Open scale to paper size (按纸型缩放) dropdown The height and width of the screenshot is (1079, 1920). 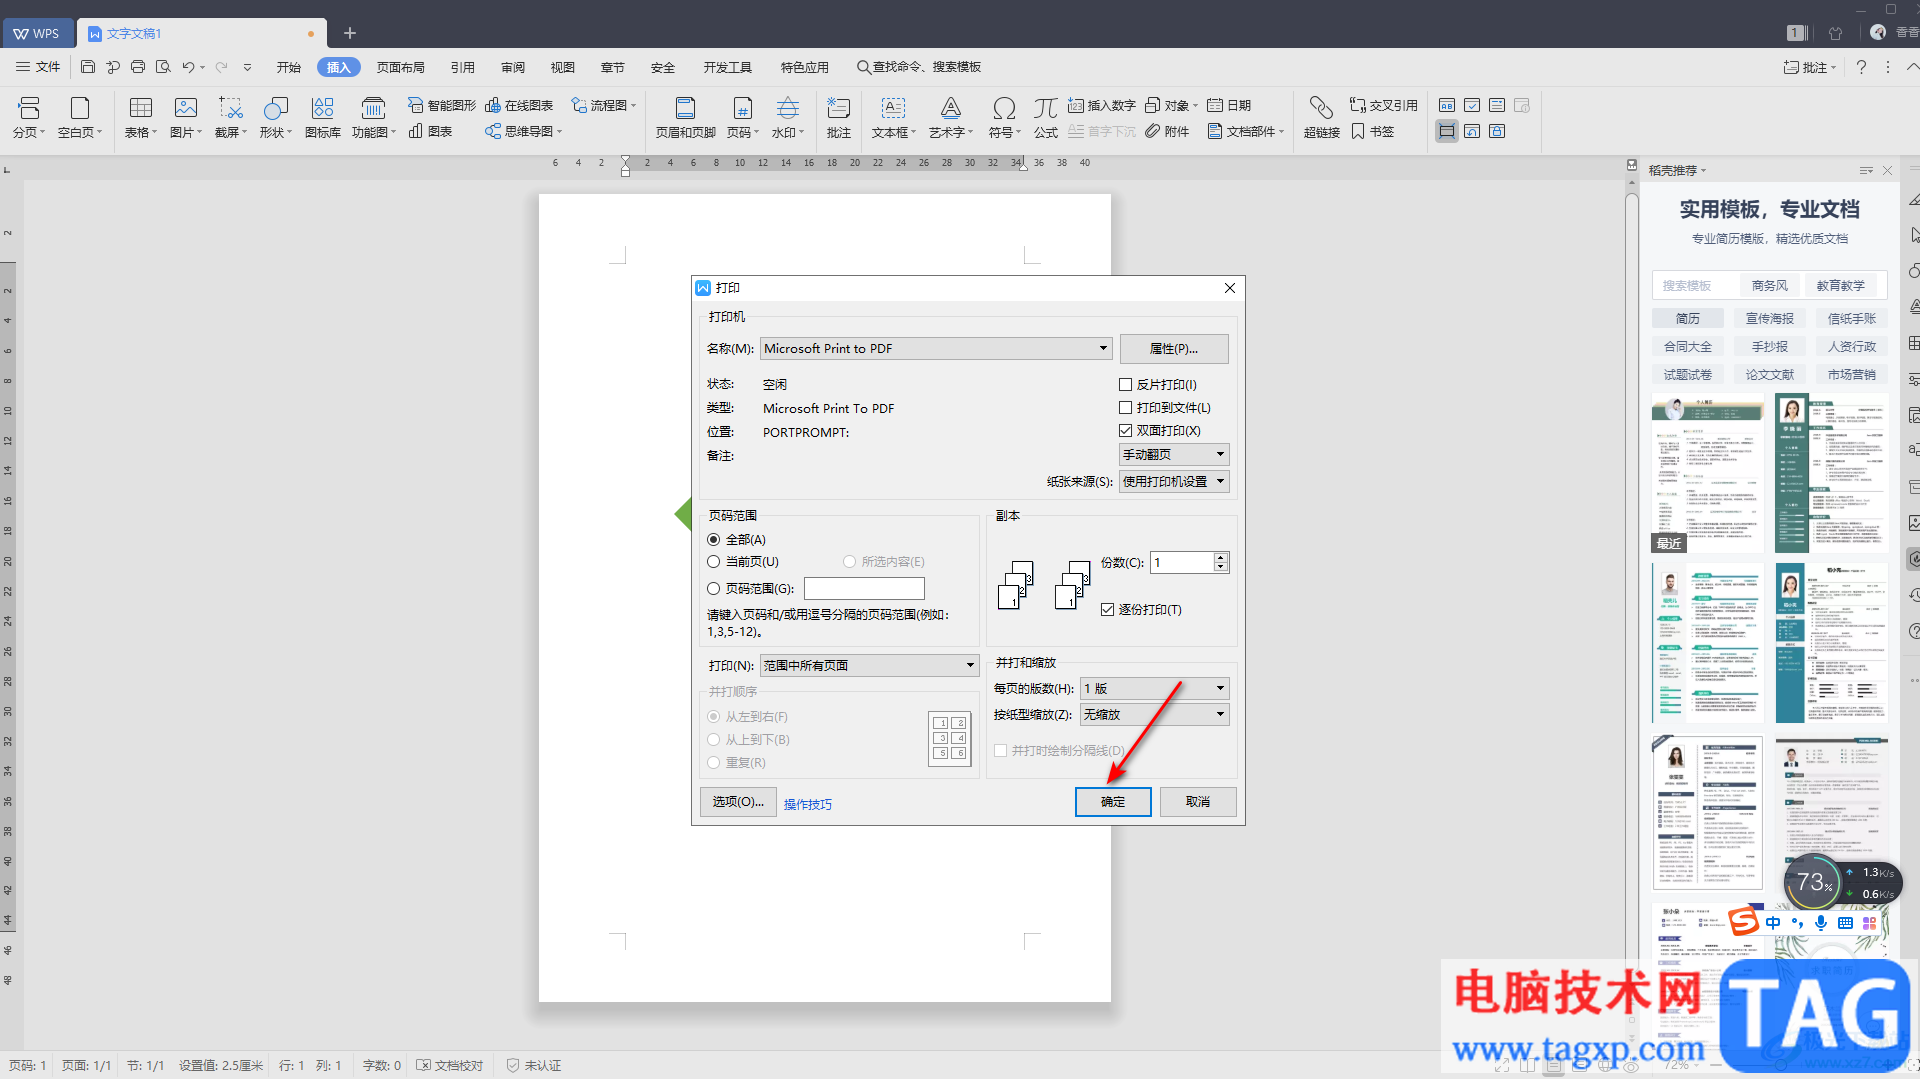click(x=1154, y=714)
